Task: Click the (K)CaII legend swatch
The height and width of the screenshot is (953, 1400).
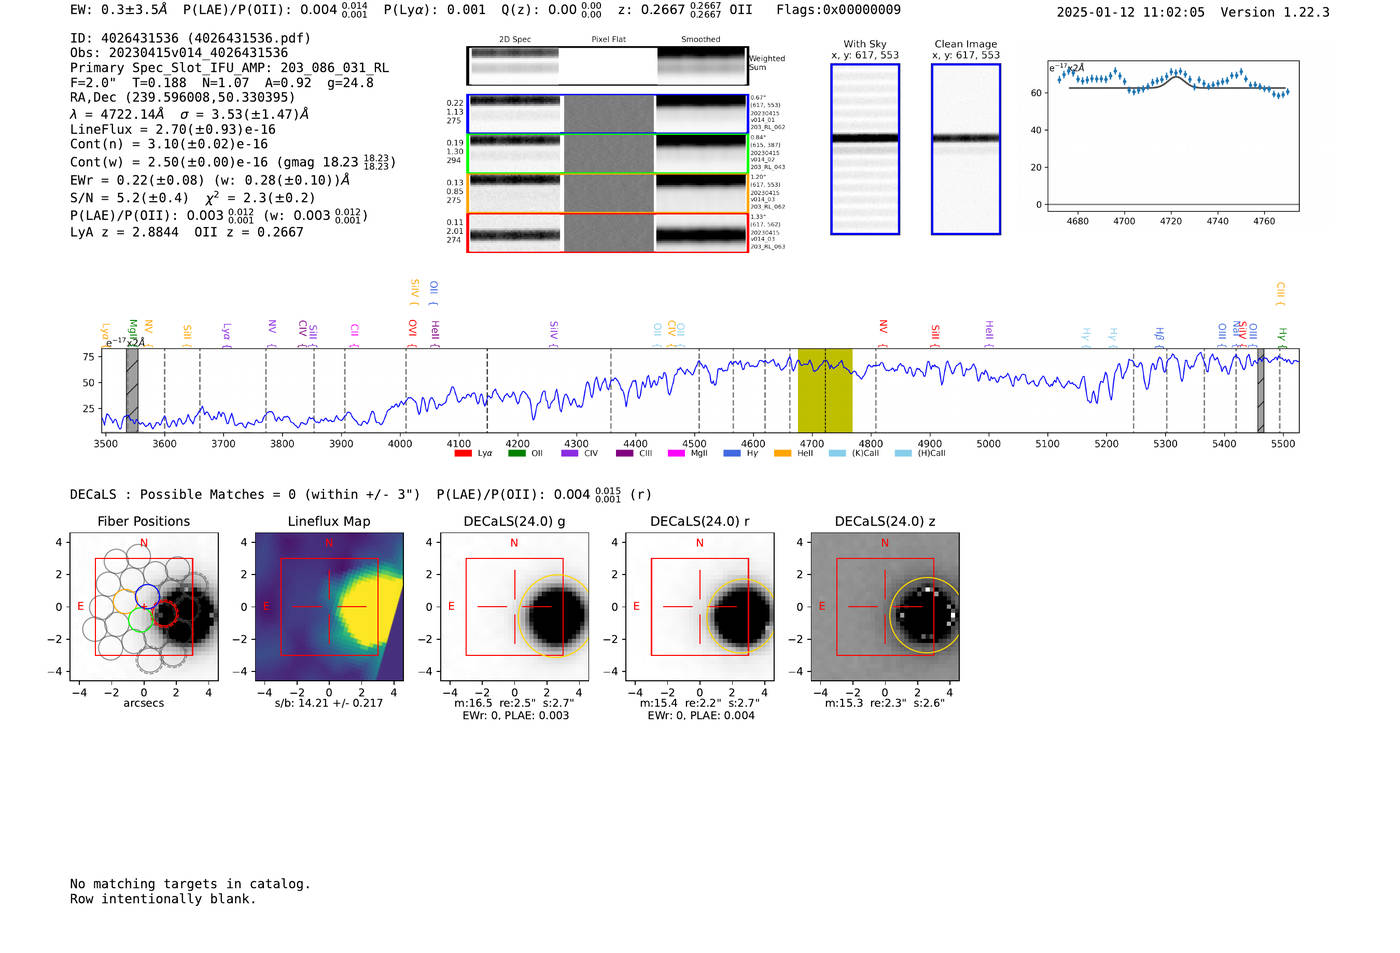Action: click(x=837, y=453)
